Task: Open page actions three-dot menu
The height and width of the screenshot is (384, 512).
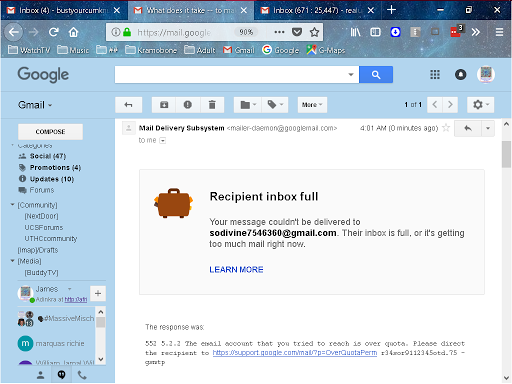Action: (x=279, y=32)
